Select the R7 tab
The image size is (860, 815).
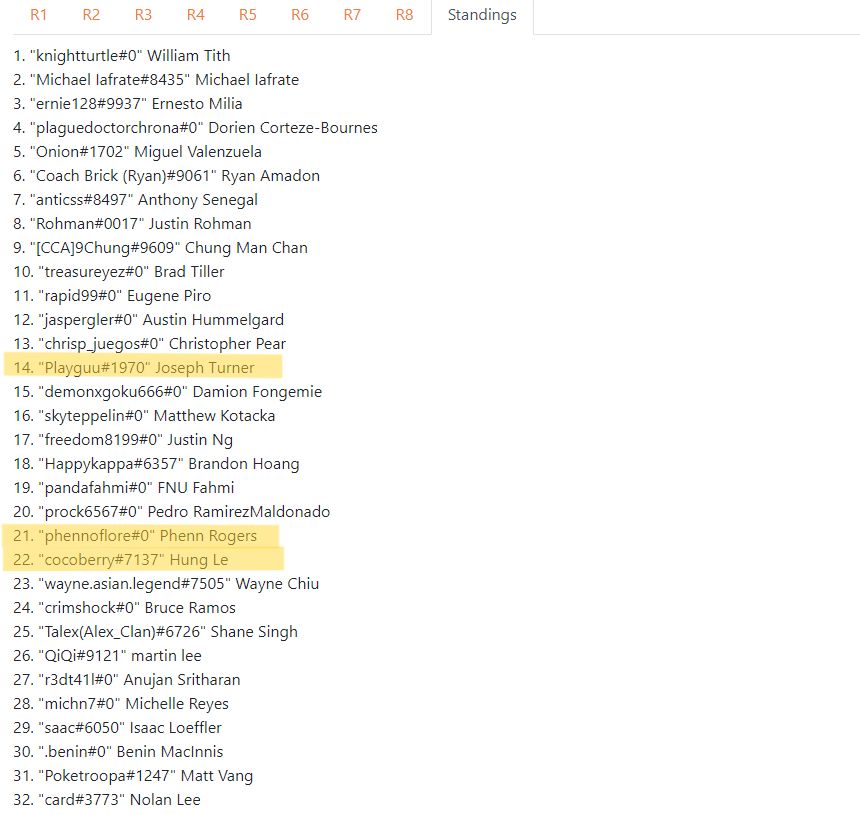point(351,15)
